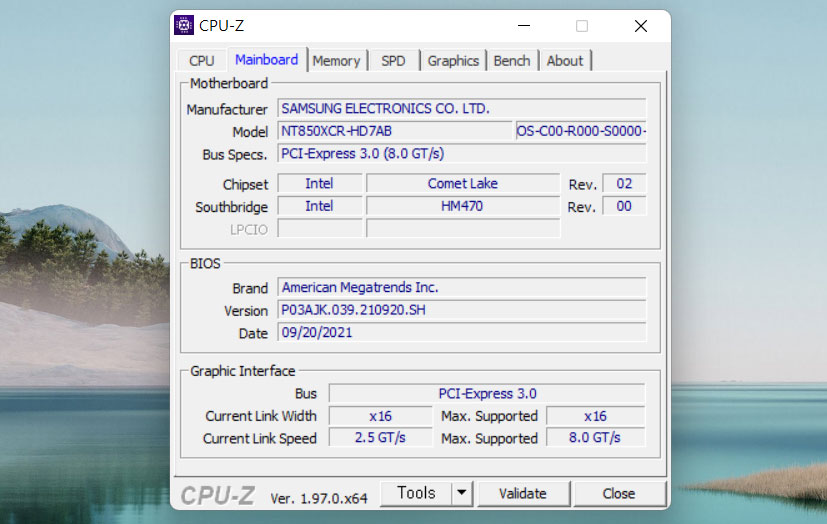The image size is (827, 524).
Task: Click the OS-C00-R000-S0000- field
Action: [x=581, y=131]
